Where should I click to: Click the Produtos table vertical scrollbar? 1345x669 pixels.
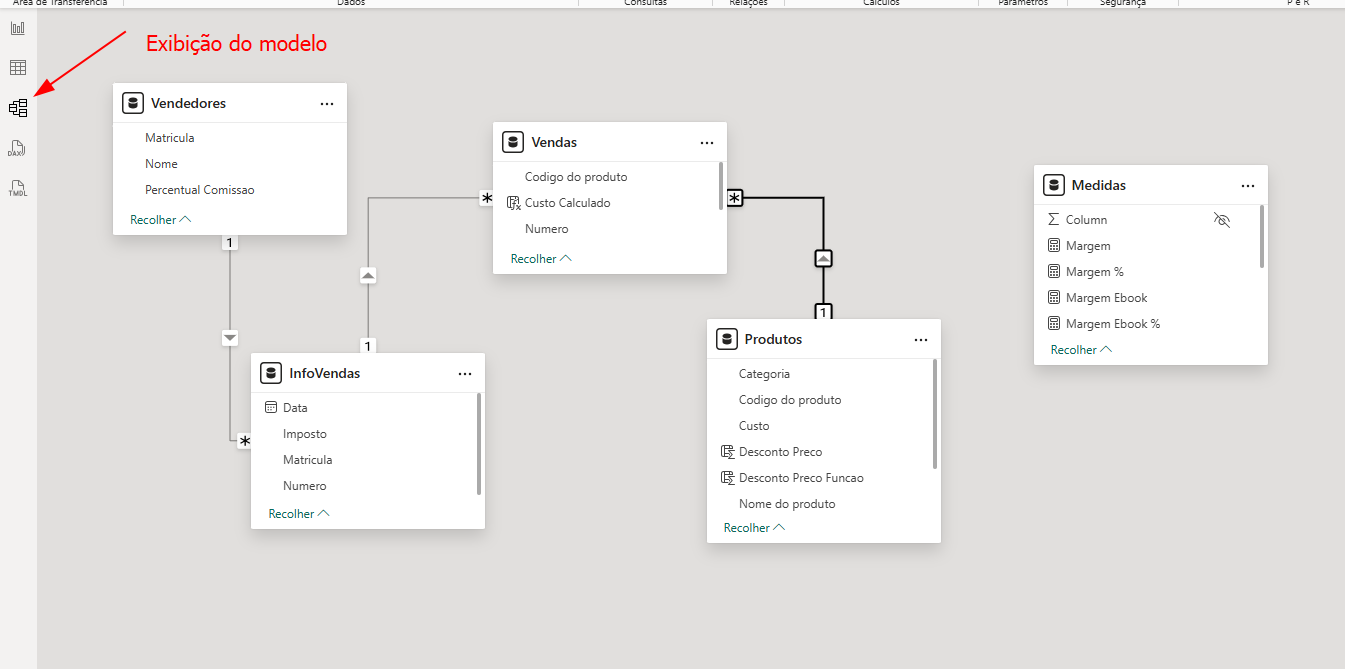(935, 414)
